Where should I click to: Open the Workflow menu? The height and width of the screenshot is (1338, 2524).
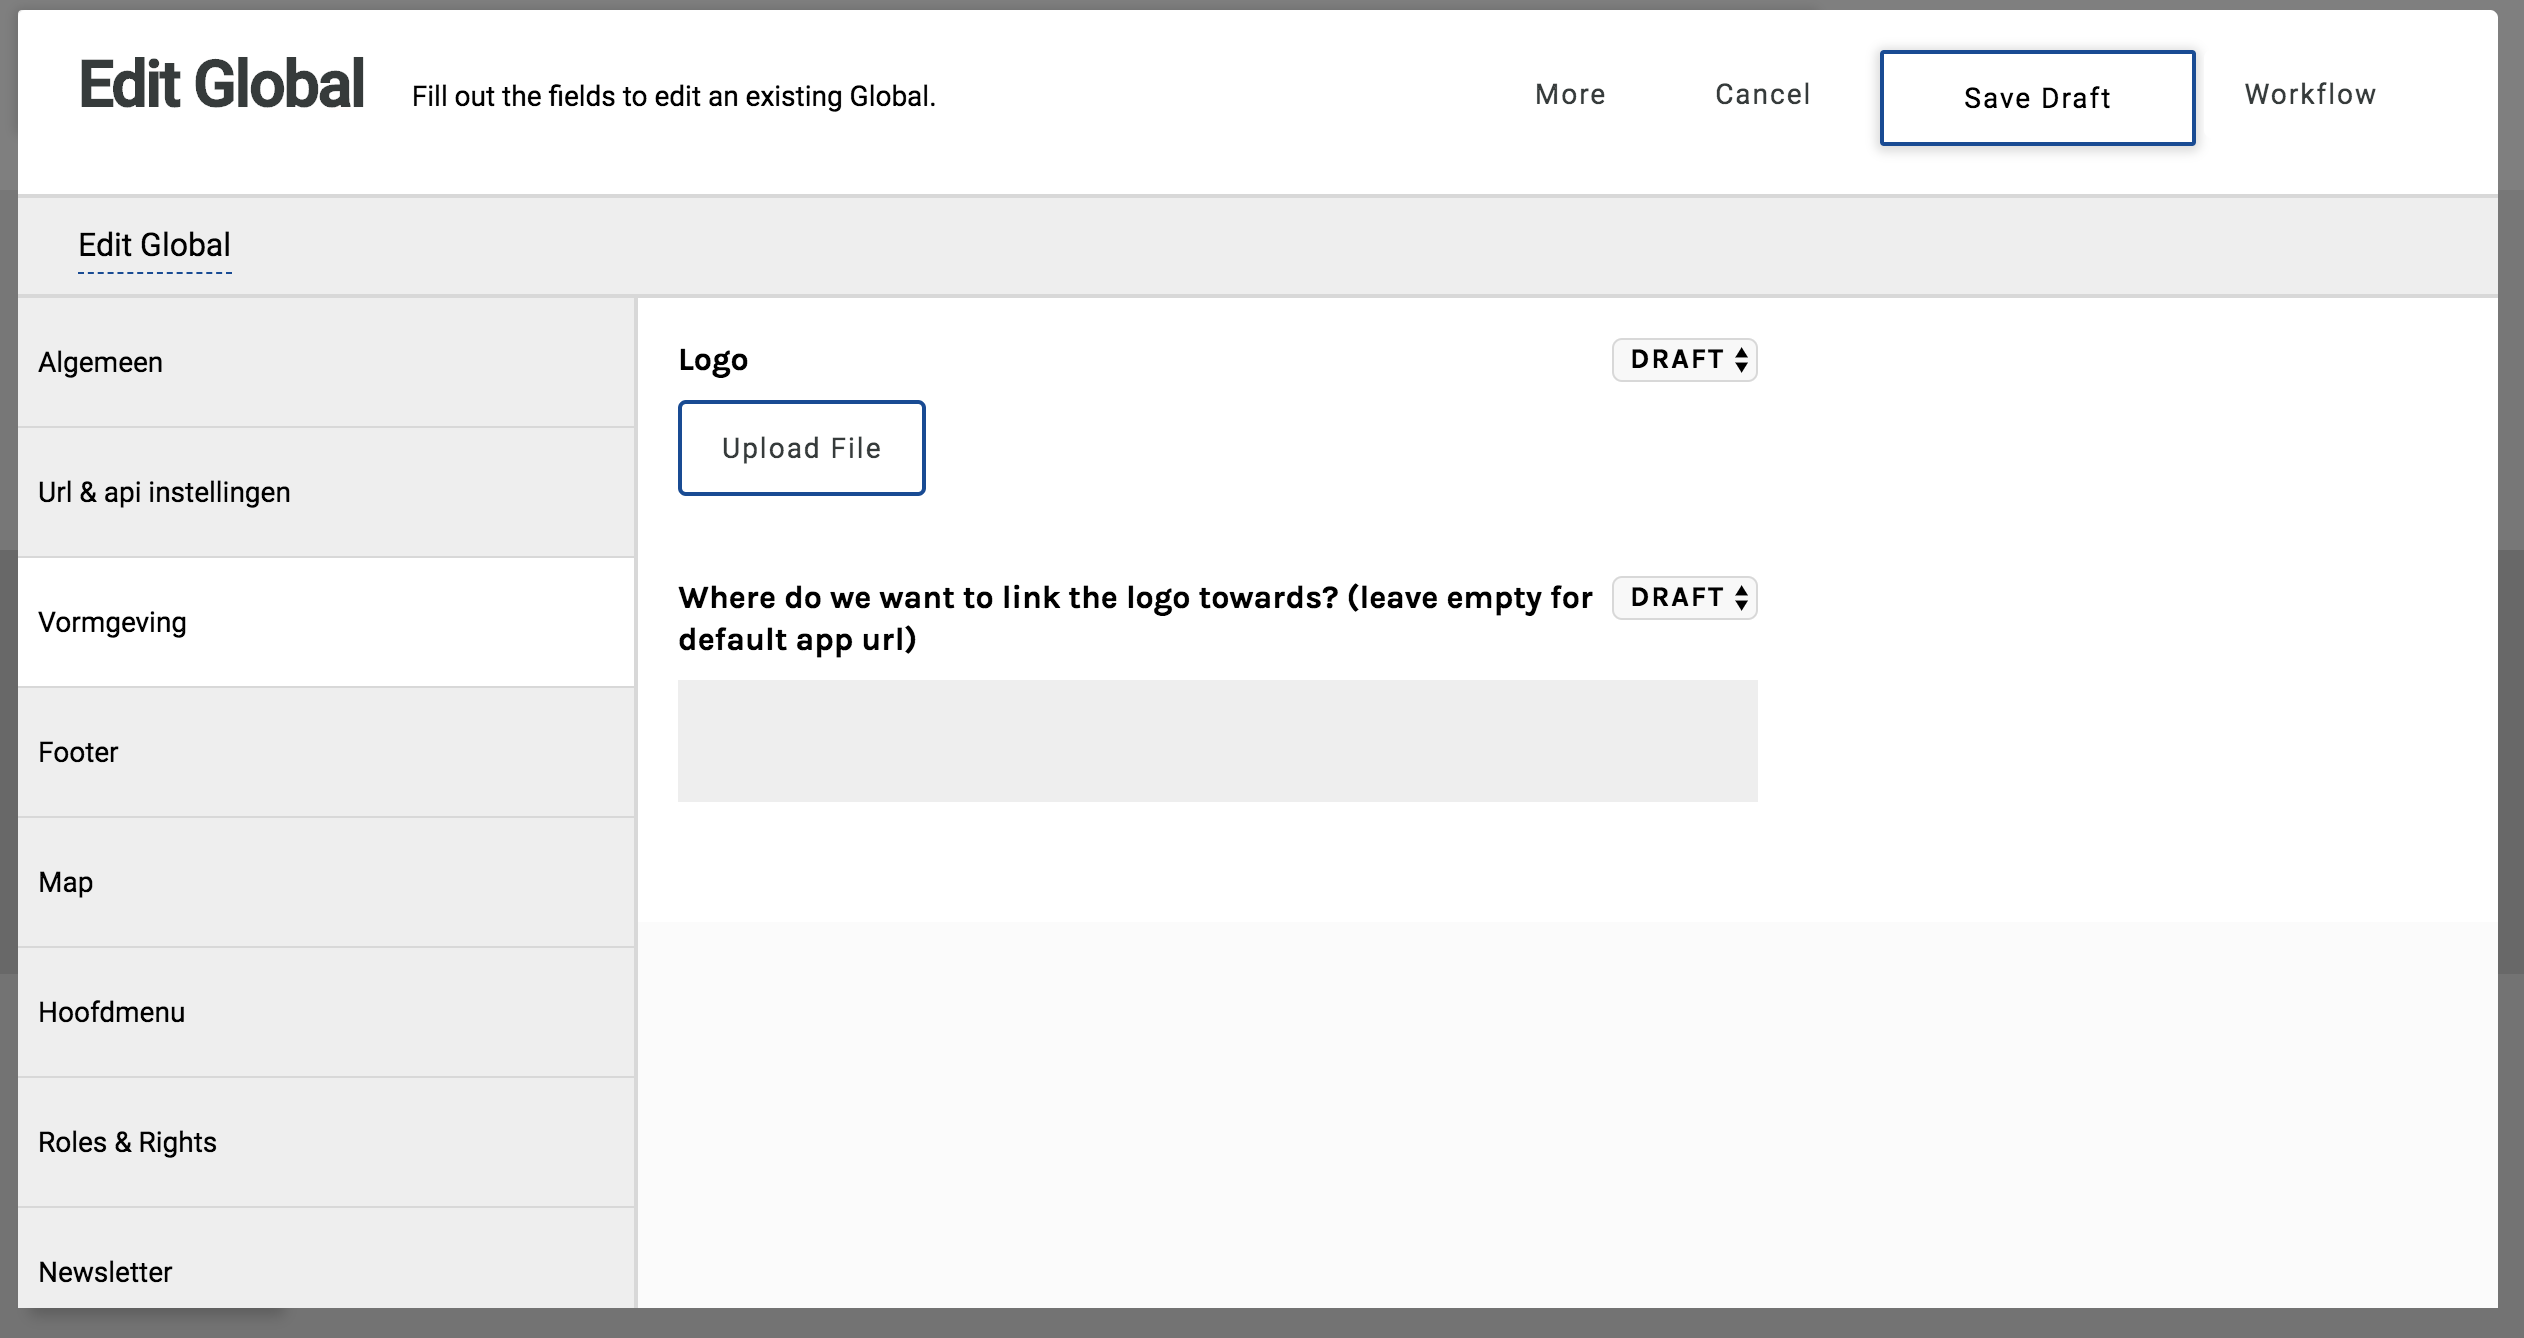pos(2310,95)
